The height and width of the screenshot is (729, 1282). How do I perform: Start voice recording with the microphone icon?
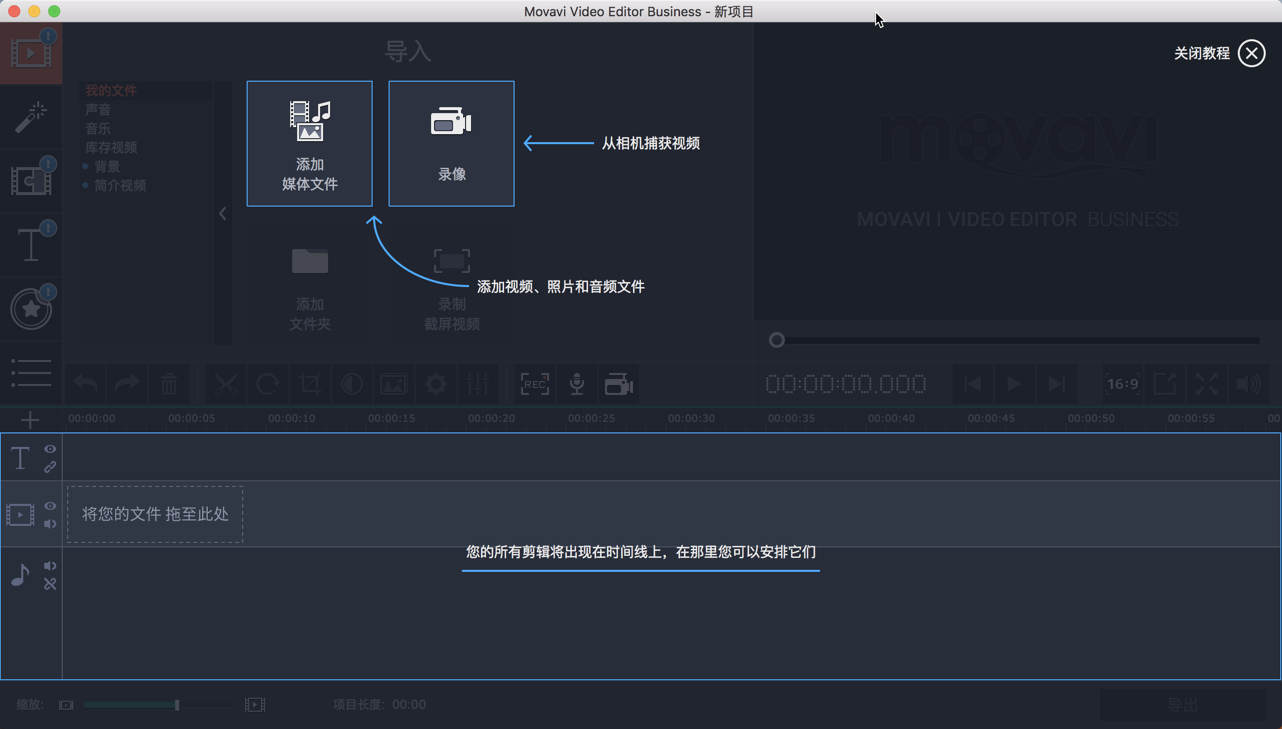coord(577,384)
